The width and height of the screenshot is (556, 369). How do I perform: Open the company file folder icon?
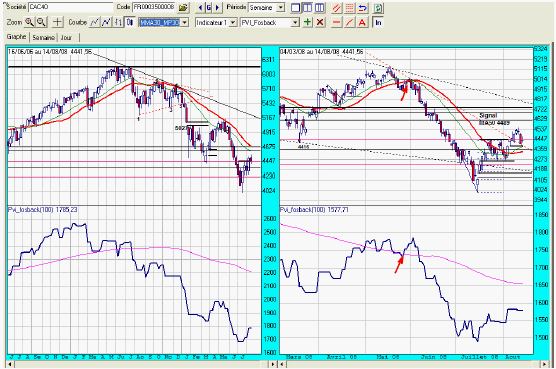(x=183, y=7)
